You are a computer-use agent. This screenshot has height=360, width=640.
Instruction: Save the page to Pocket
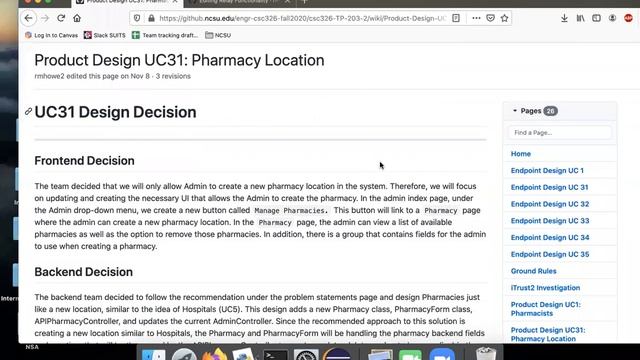[491, 18]
